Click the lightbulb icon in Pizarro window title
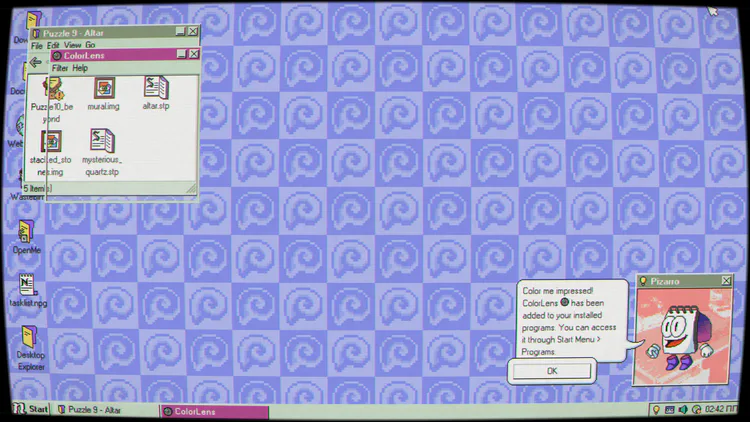The image size is (750, 422). (x=643, y=281)
